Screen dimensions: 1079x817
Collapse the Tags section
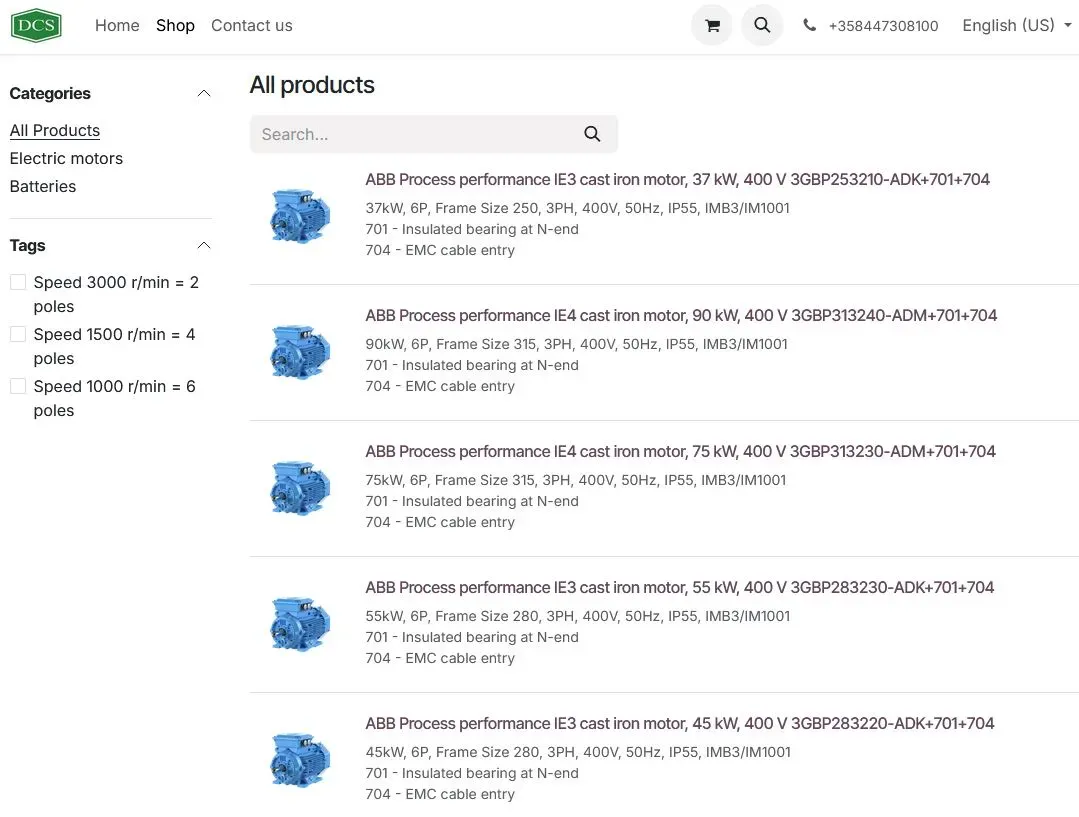coord(204,246)
